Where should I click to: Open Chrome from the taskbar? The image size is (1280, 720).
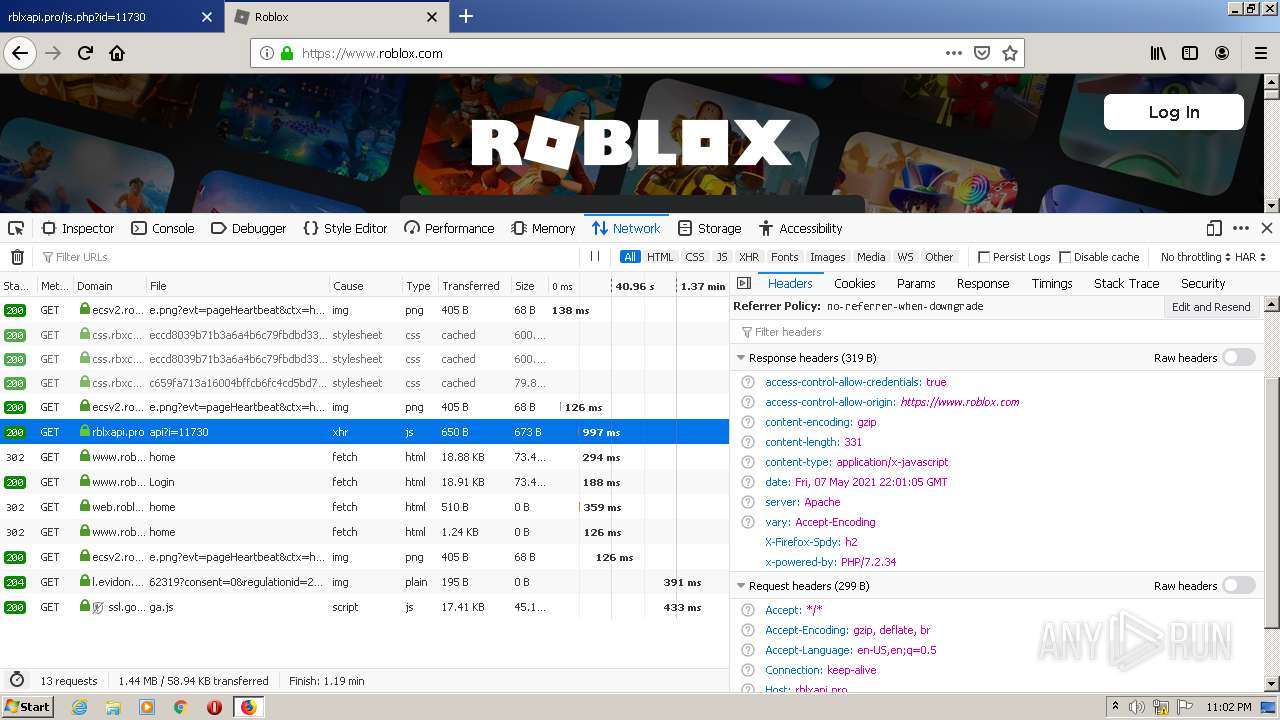pyautogui.click(x=180, y=707)
